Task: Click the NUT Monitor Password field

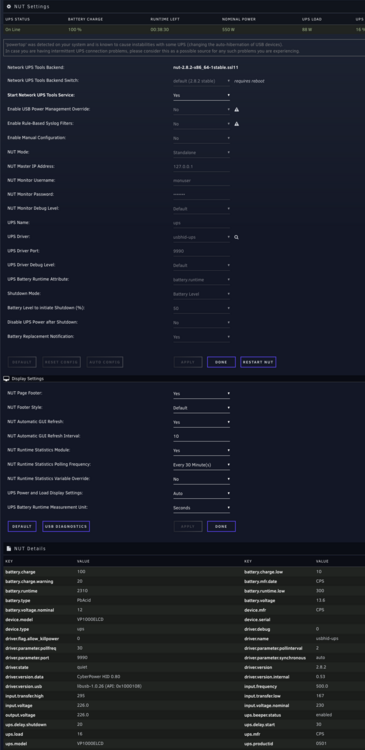Action: point(201,195)
